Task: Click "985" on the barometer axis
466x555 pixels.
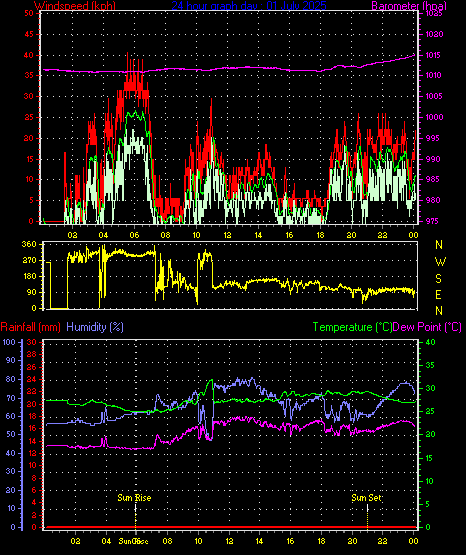Action: [432, 179]
